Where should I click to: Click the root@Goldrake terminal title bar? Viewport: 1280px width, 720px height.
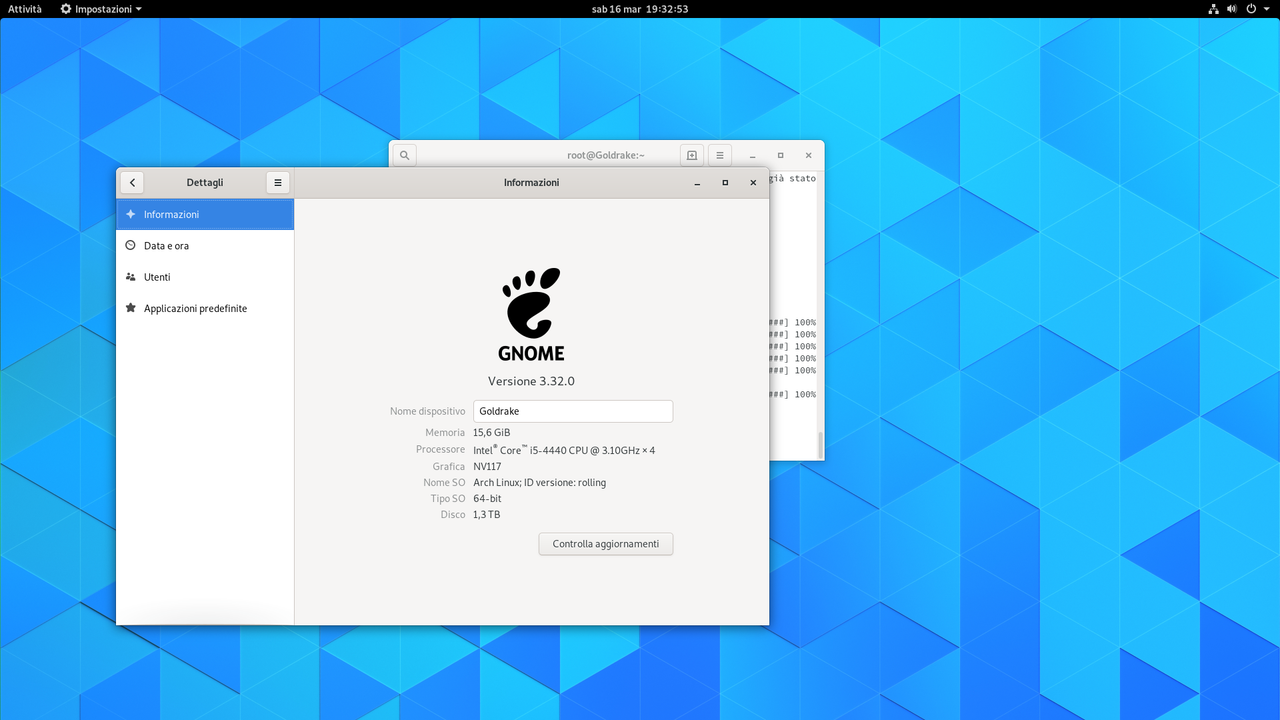tap(606, 155)
